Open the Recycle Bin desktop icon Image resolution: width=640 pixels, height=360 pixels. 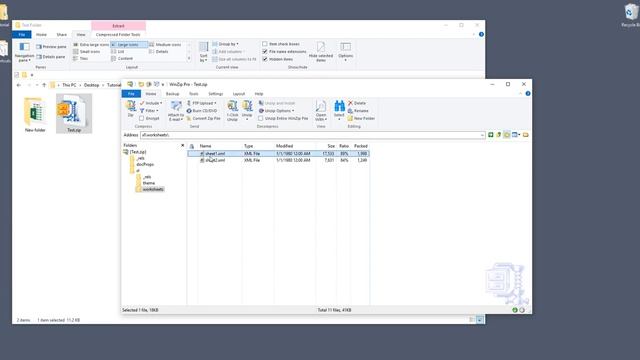point(631,15)
